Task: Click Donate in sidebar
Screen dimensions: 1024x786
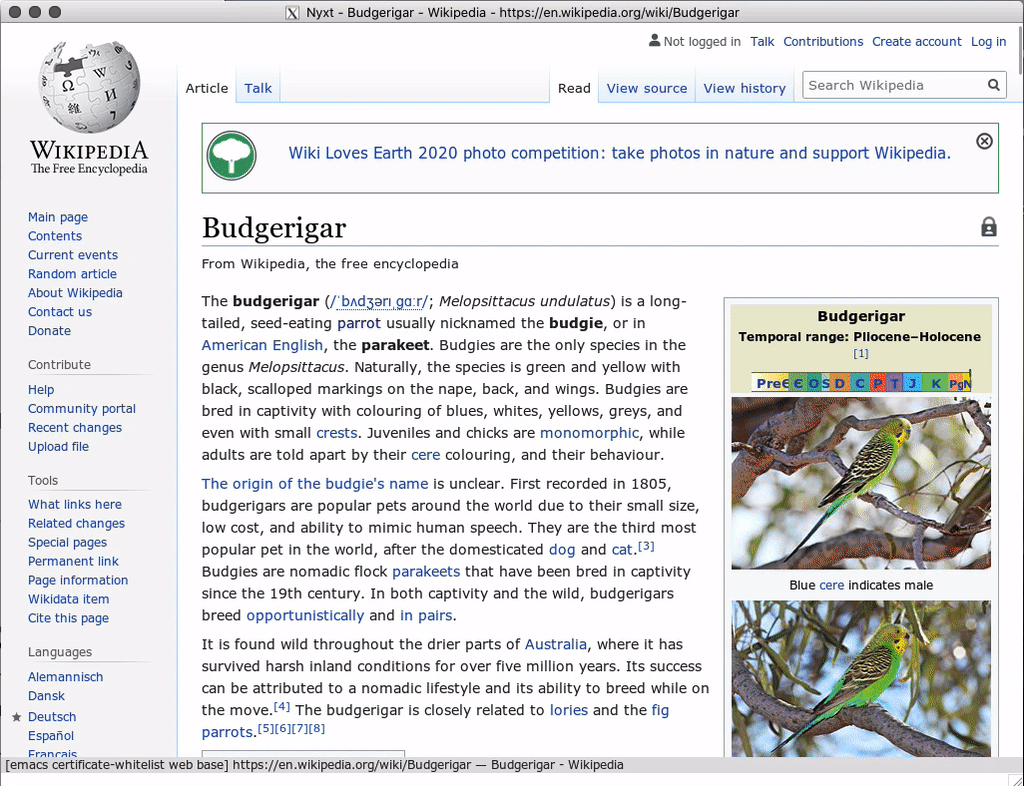Action: click(49, 331)
